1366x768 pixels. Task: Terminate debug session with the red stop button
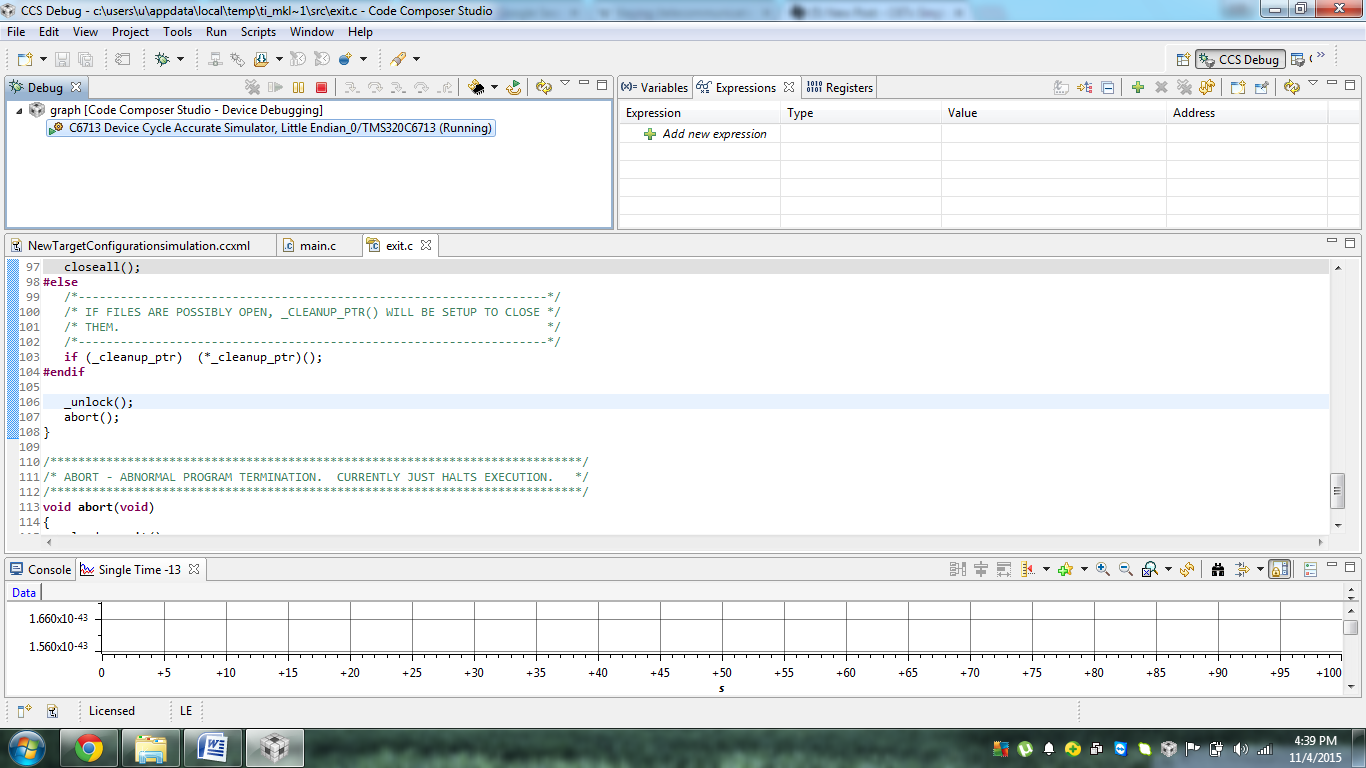pyautogui.click(x=321, y=88)
